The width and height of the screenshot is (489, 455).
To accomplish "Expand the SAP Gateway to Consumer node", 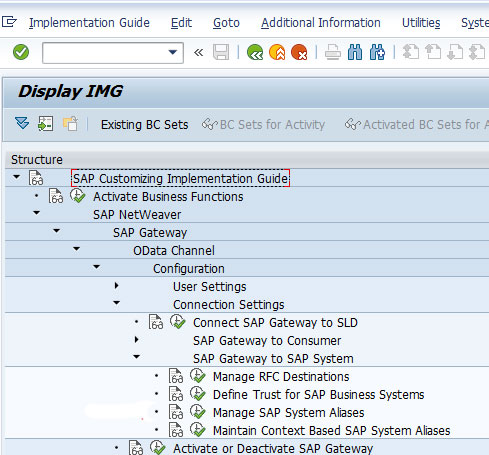I will pos(136,339).
